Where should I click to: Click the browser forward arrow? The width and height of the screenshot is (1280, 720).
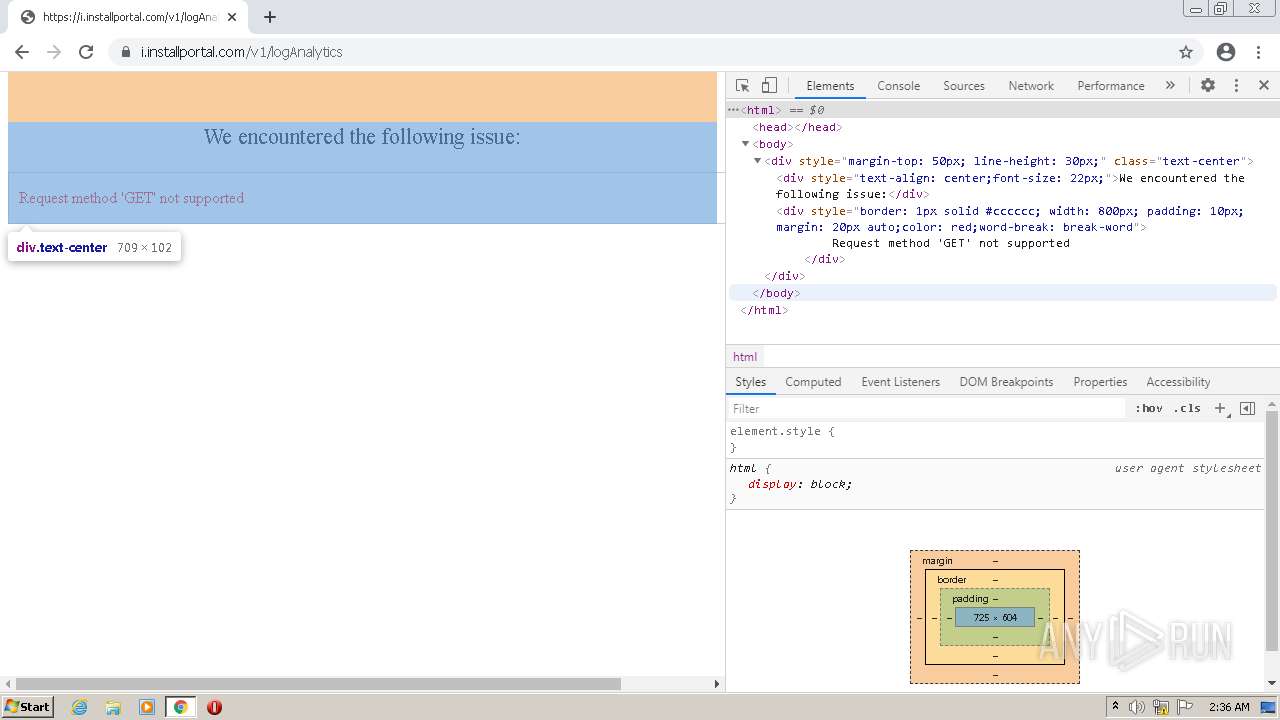54,52
